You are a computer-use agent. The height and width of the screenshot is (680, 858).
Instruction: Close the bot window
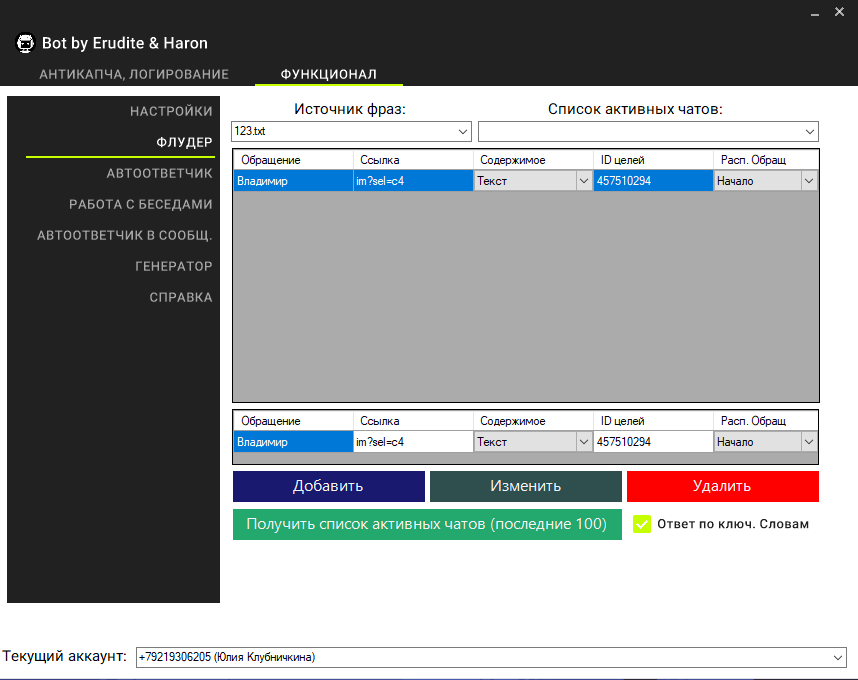839,12
